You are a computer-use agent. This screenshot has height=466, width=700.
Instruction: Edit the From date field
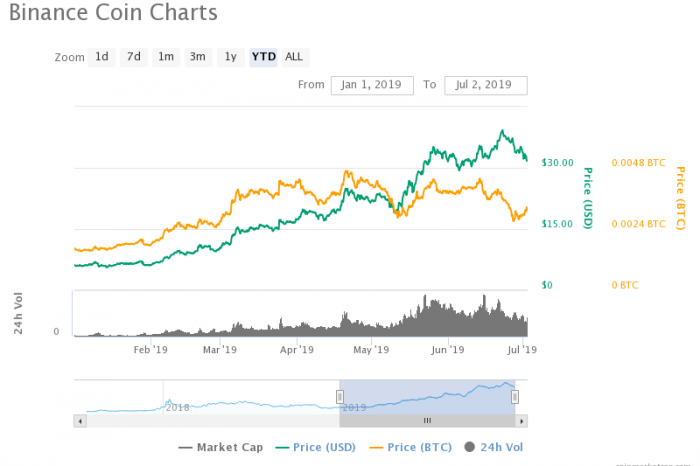[372, 85]
